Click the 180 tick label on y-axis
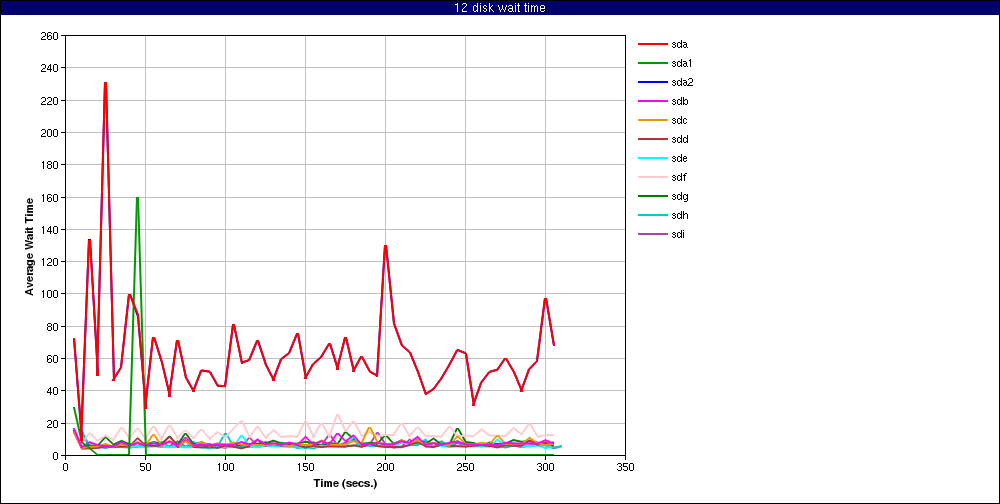Viewport: 1000px width, 504px height. [50, 165]
